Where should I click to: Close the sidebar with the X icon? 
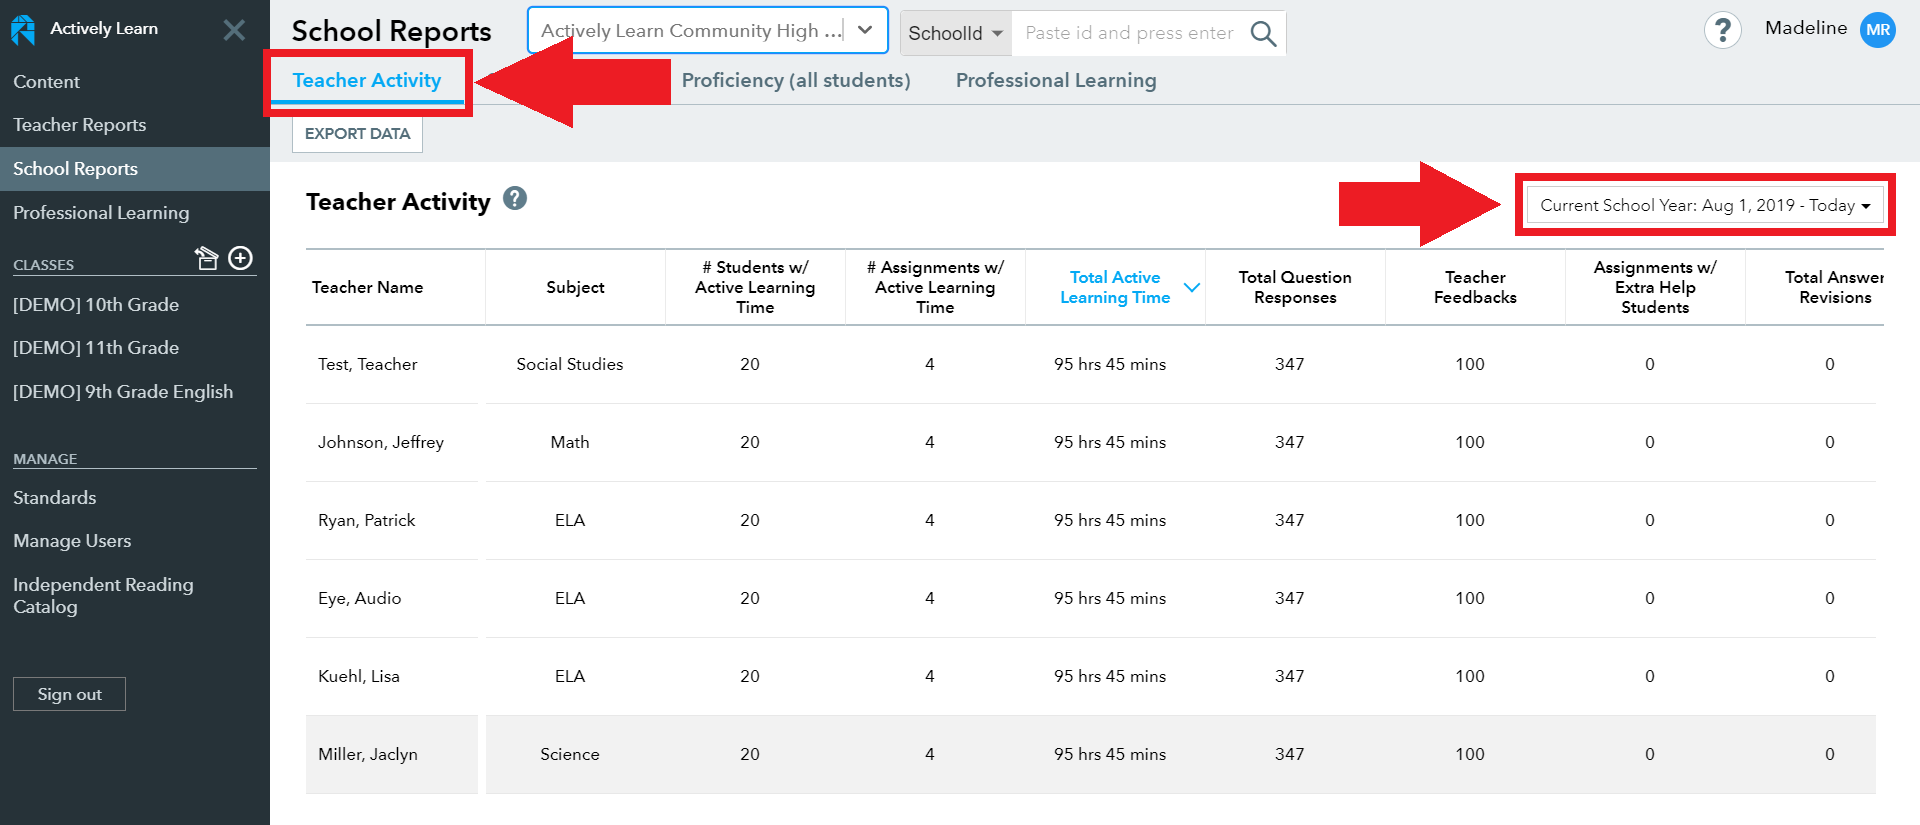234,30
